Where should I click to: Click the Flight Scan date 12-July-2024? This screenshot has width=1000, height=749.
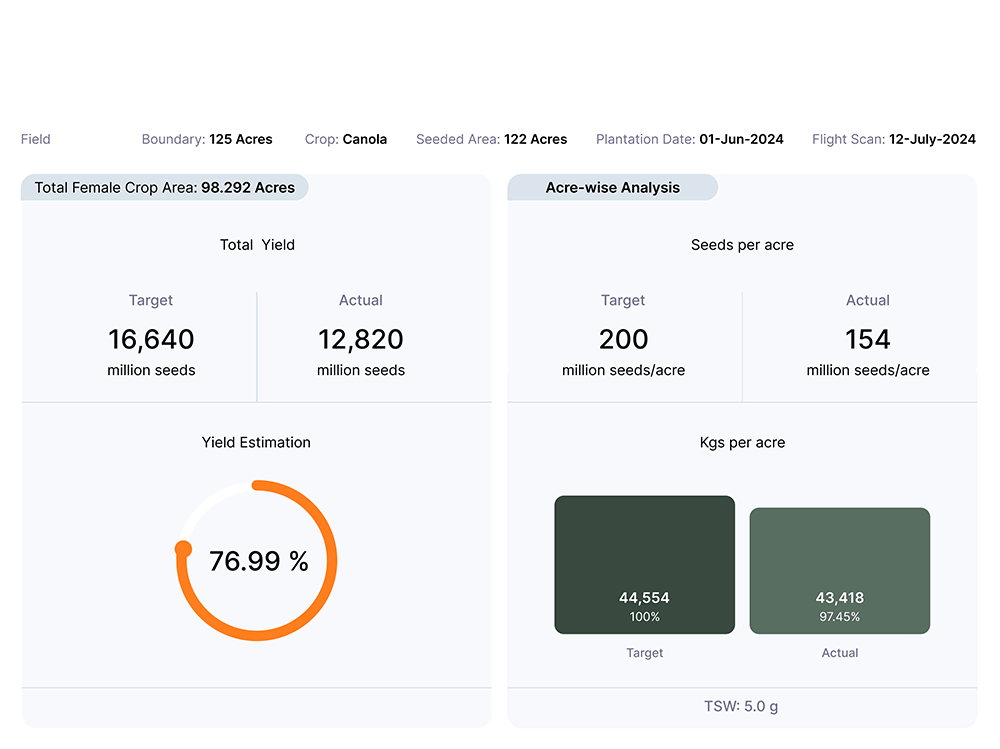pos(893,139)
